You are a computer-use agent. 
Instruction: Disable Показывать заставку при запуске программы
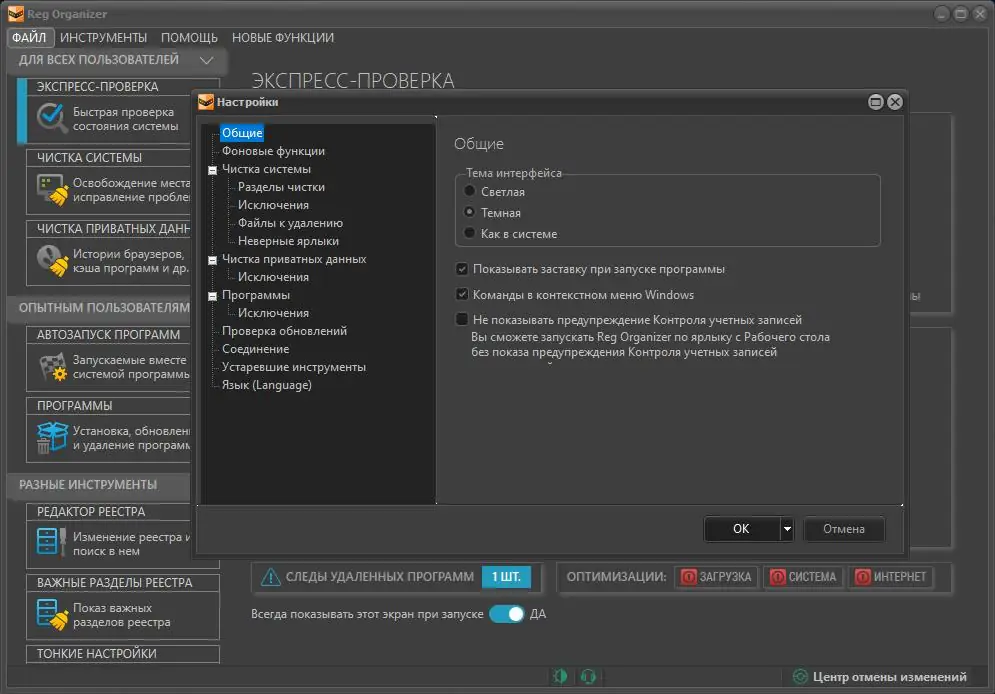464,268
